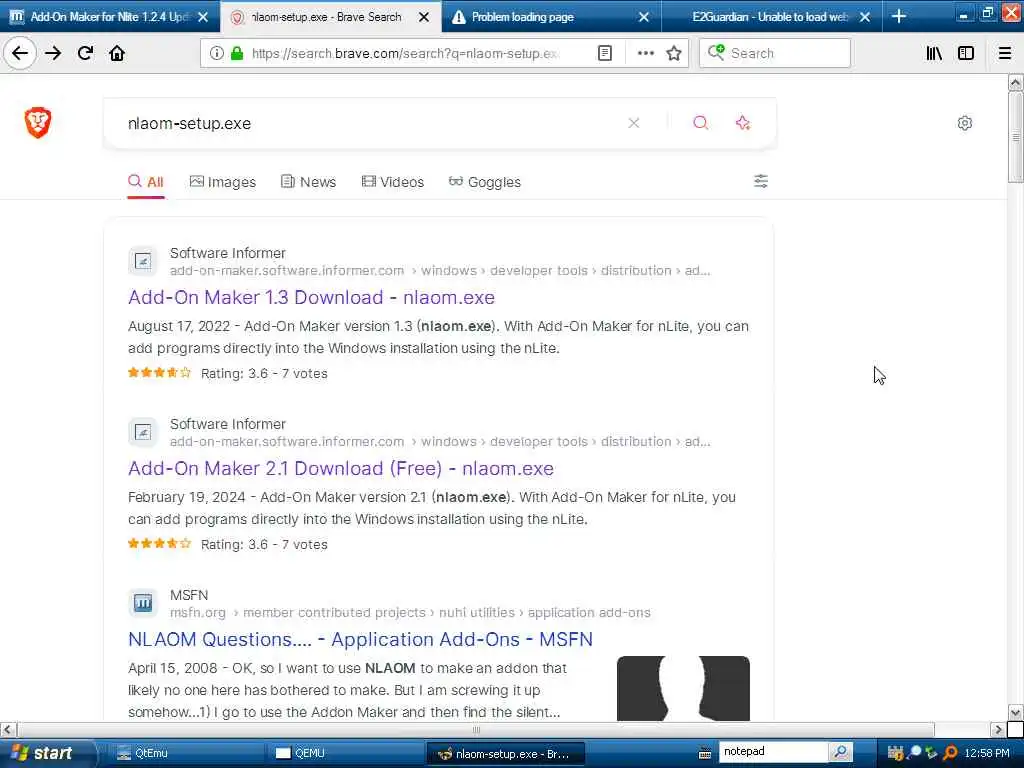Close the nlaom-setup.exe Brave Search tab
Image resolution: width=1024 pixels, height=768 pixels.
(x=424, y=17)
